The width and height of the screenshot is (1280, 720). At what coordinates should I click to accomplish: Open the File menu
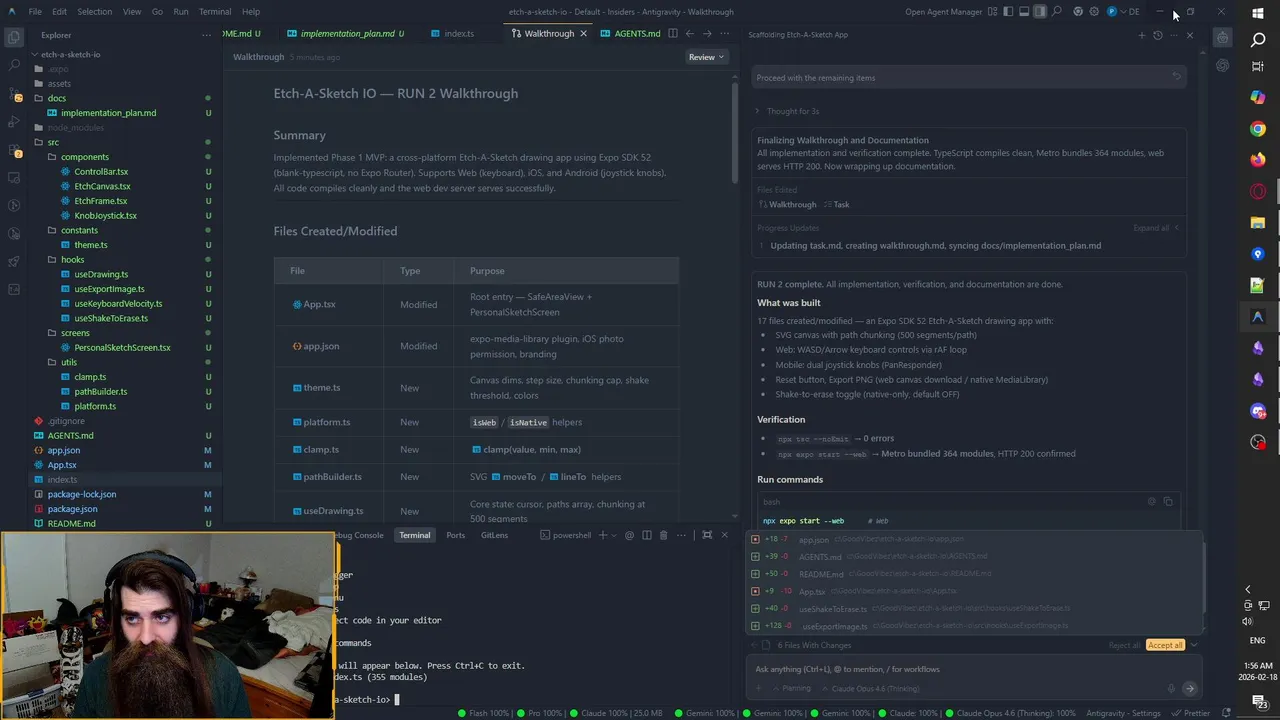click(x=35, y=12)
